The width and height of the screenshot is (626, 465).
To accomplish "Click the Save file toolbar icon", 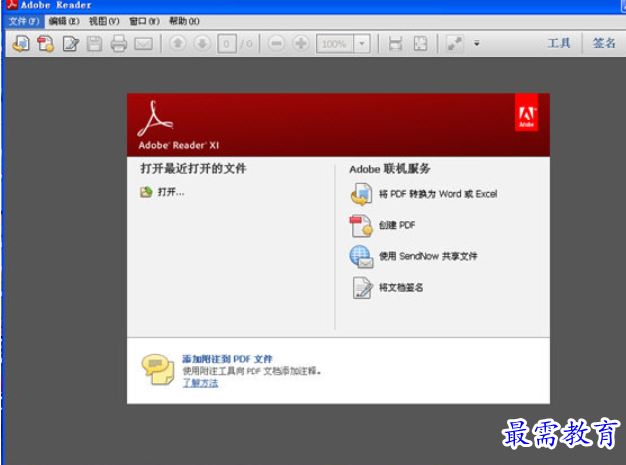I will (95, 44).
